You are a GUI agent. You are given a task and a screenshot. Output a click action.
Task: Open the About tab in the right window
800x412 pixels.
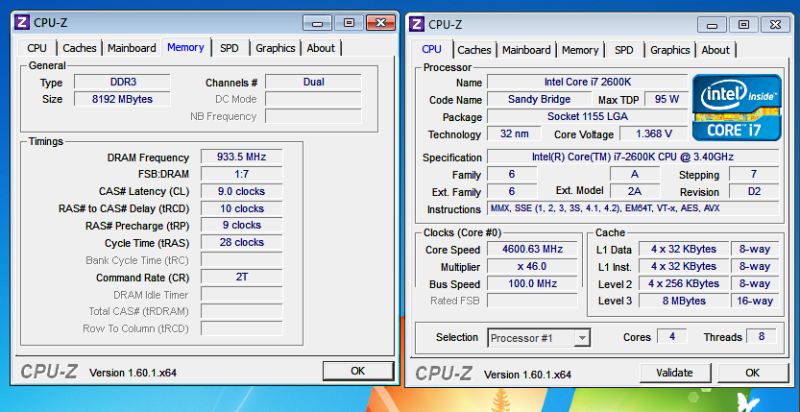pyautogui.click(x=715, y=50)
